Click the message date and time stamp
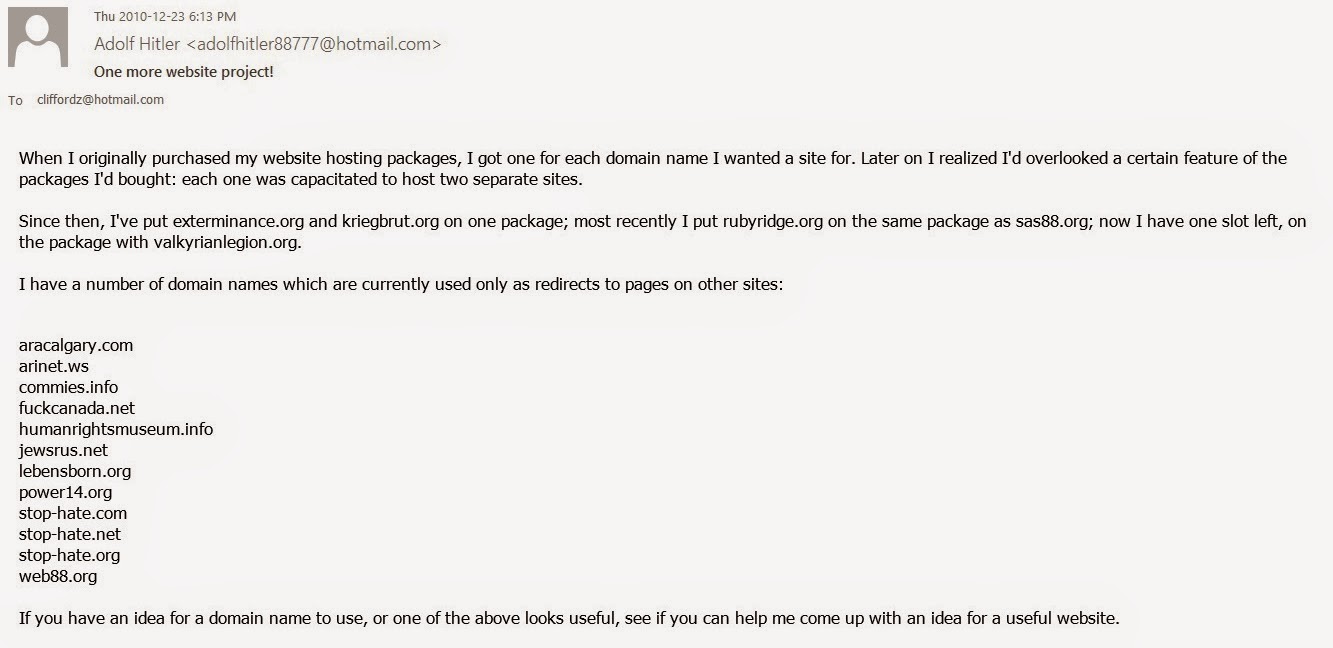The image size is (1333, 648). (x=165, y=17)
